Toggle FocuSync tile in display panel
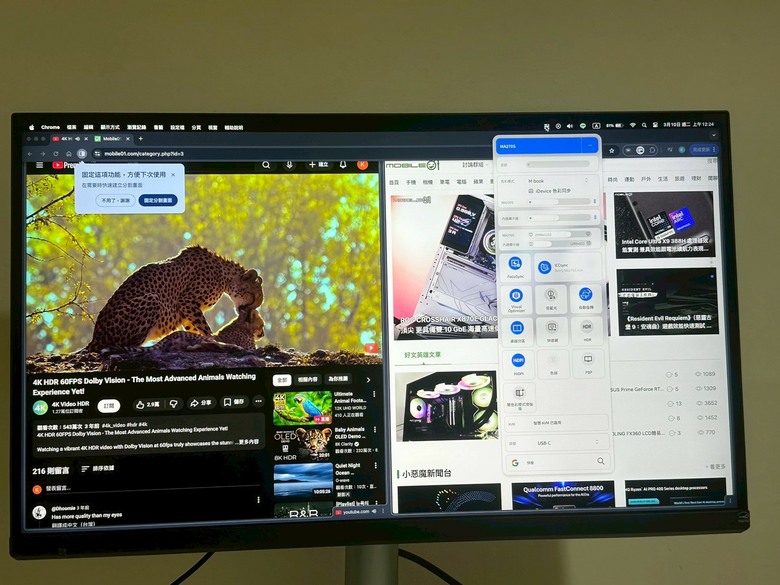This screenshot has width=780, height=585. [515, 267]
